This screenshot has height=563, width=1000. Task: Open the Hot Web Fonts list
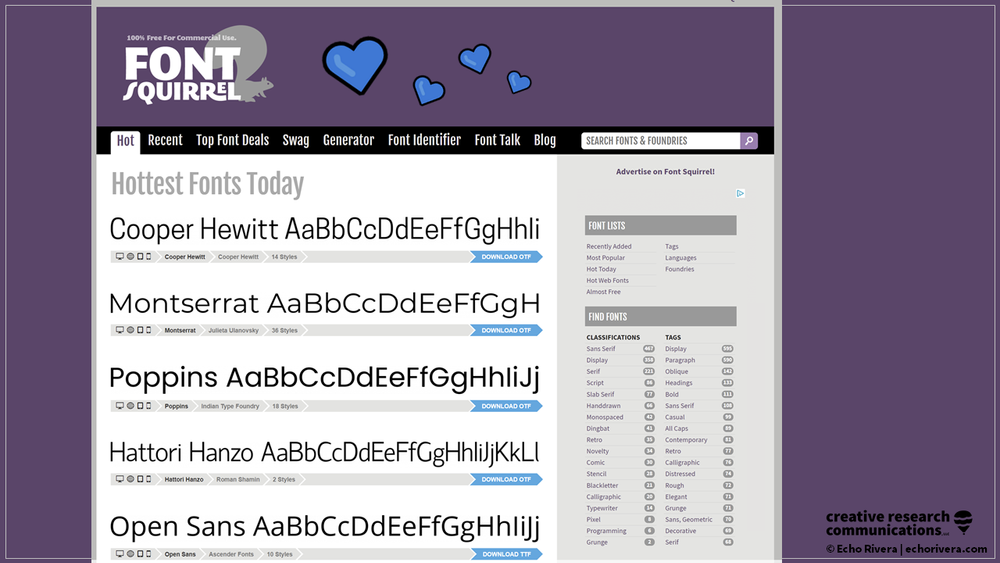(x=607, y=281)
